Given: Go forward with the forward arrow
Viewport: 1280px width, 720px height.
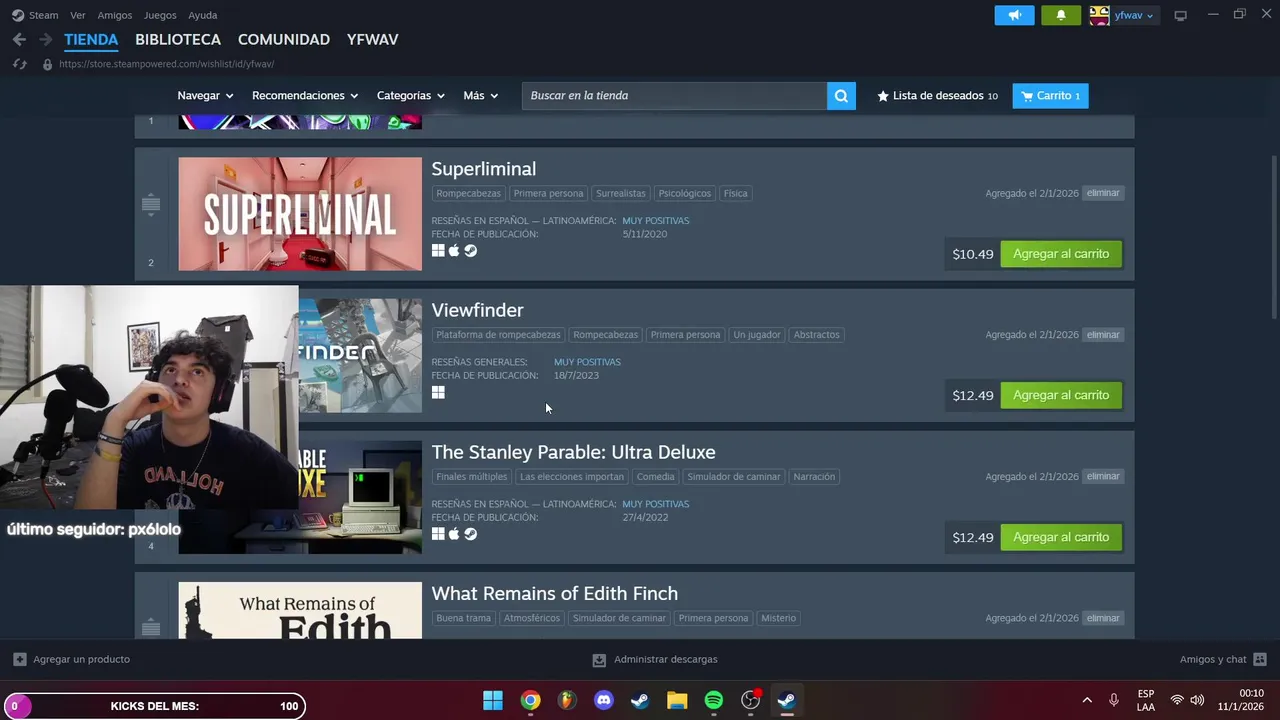Looking at the screenshot, I should point(45,40).
